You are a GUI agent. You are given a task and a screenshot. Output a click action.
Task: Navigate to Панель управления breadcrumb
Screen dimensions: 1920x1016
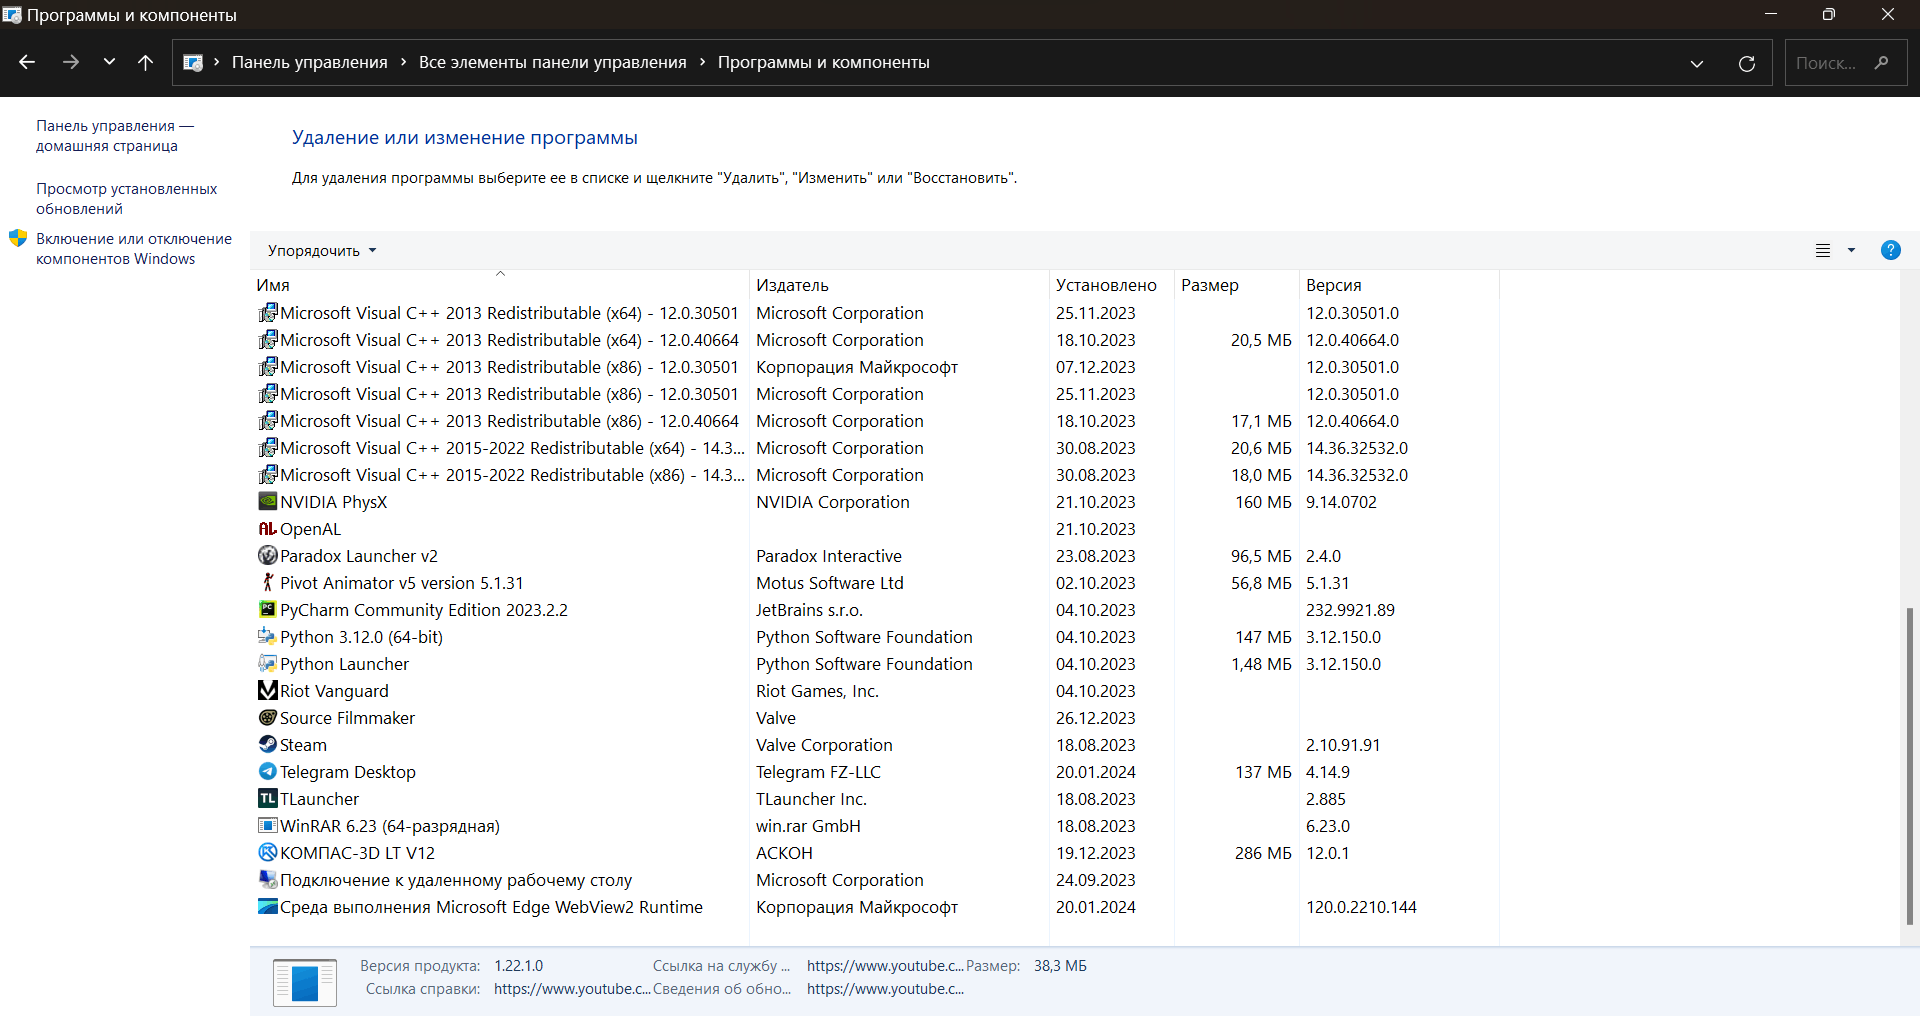click(x=310, y=62)
